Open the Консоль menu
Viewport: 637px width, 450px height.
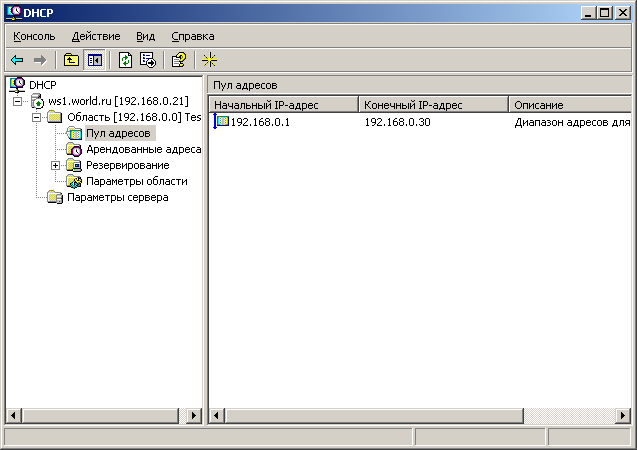(34, 36)
